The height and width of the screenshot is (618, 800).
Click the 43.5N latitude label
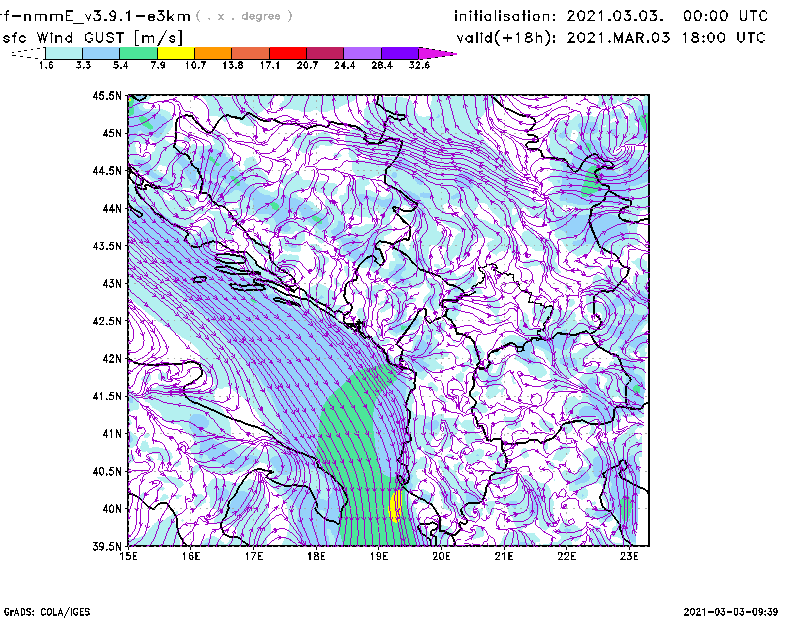(107, 246)
